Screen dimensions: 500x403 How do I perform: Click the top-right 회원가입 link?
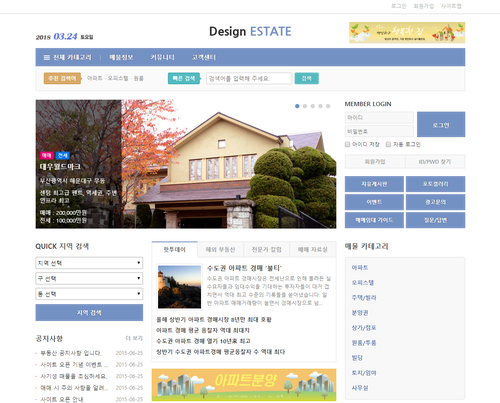click(423, 6)
